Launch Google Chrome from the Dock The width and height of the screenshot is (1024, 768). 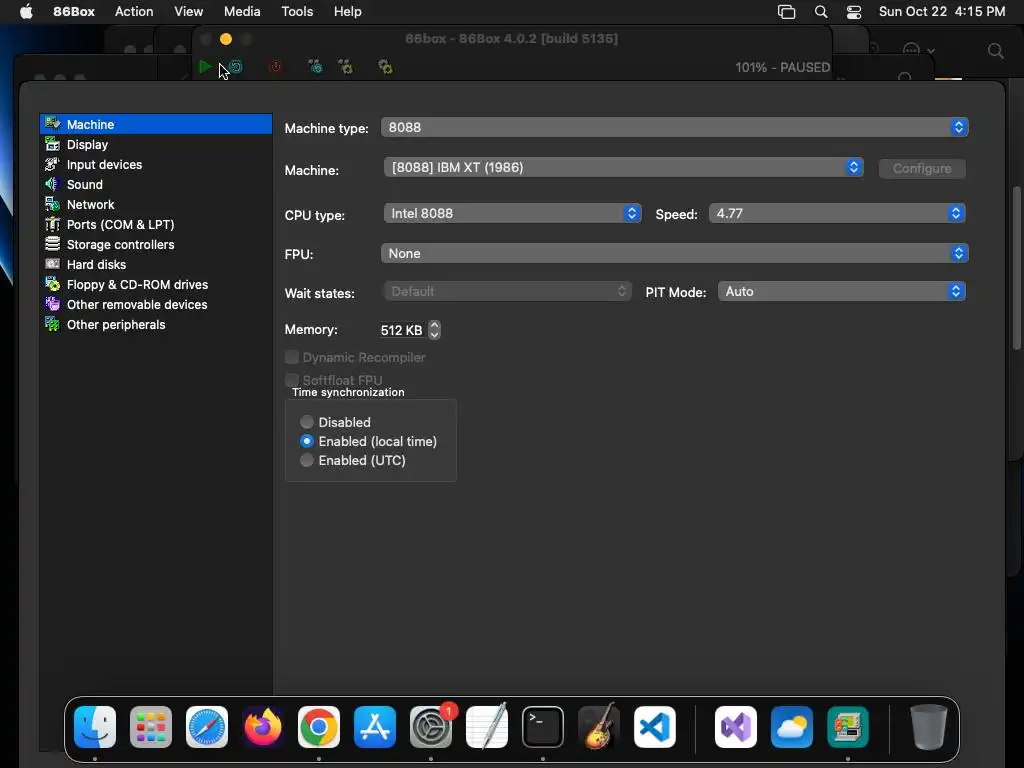319,727
